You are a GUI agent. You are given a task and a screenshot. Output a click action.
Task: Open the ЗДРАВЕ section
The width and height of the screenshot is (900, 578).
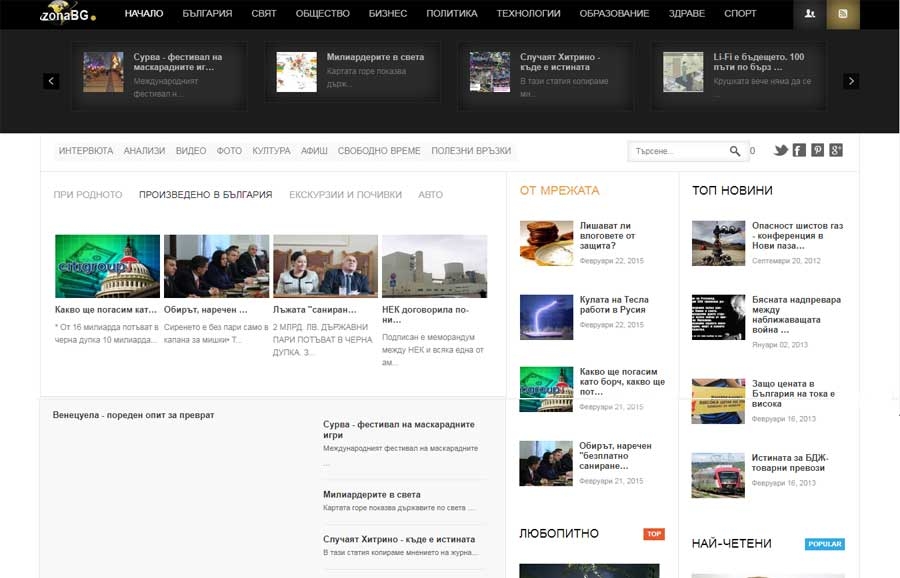(x=686, y=13)
